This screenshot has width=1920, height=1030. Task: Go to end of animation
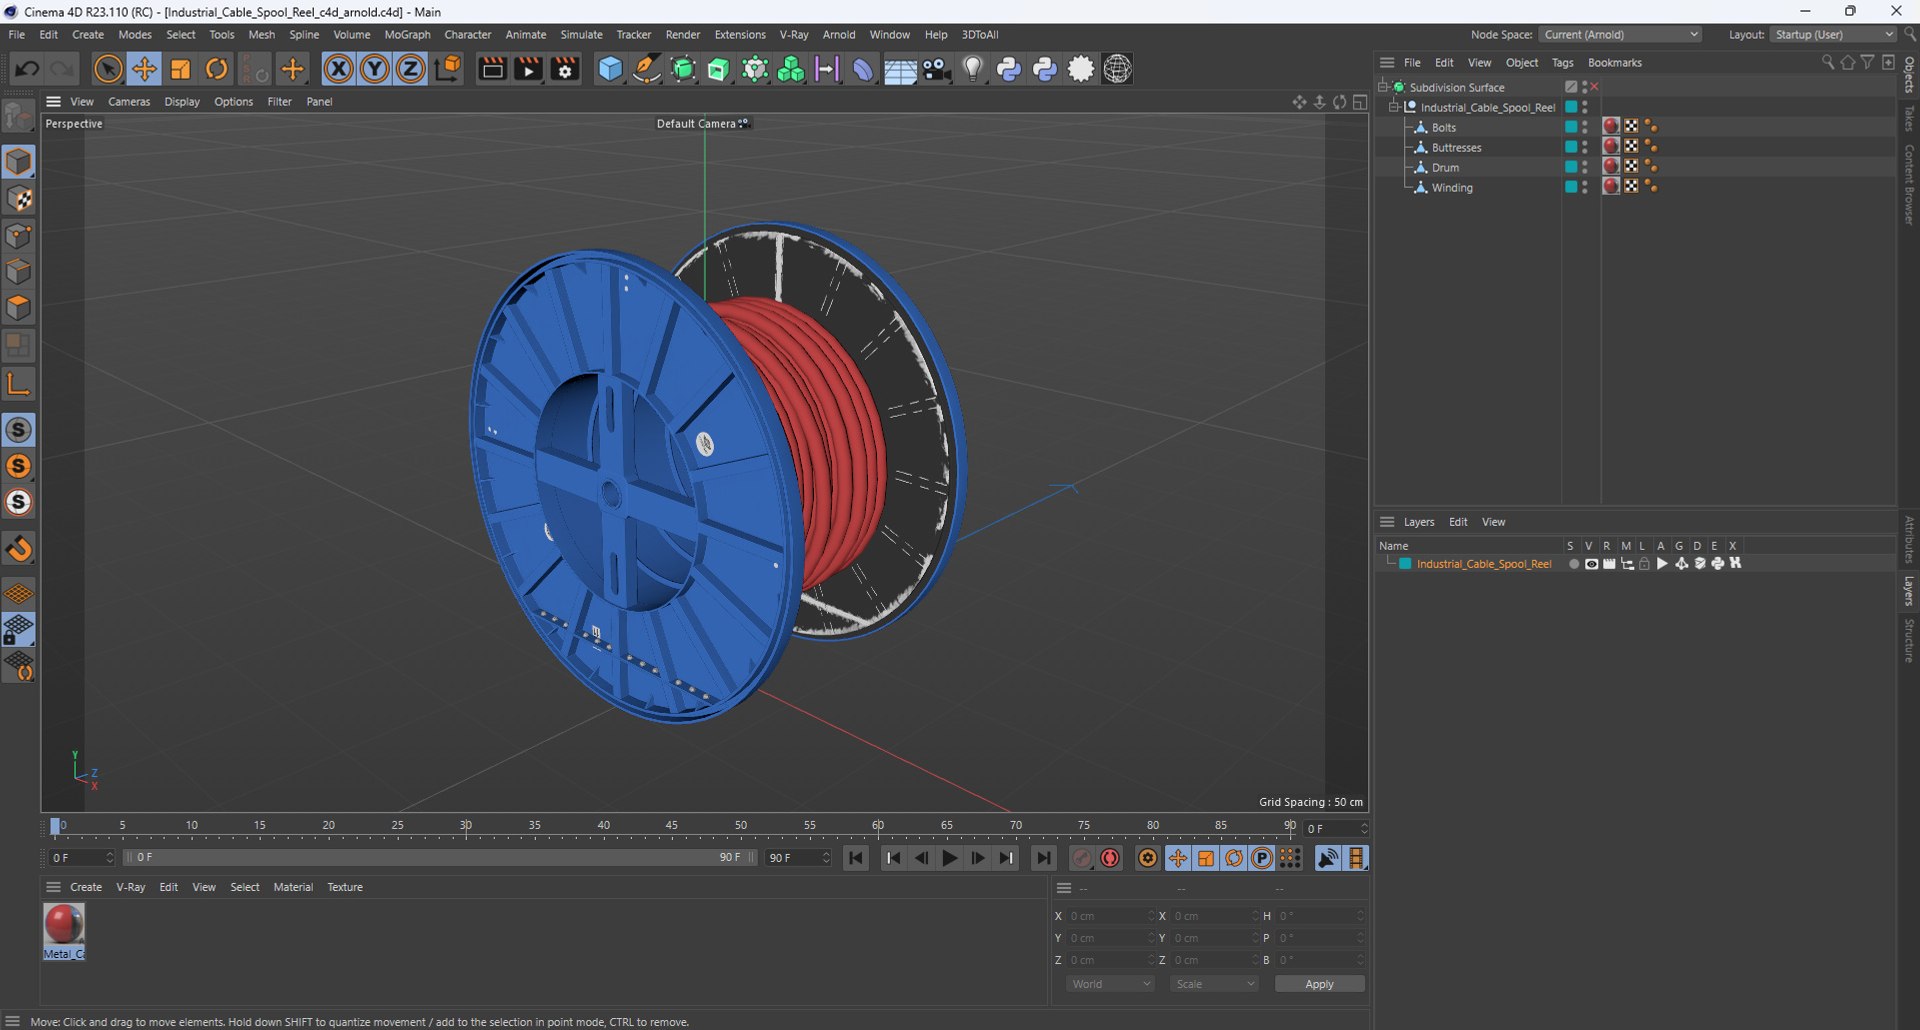click(1043, 858)
